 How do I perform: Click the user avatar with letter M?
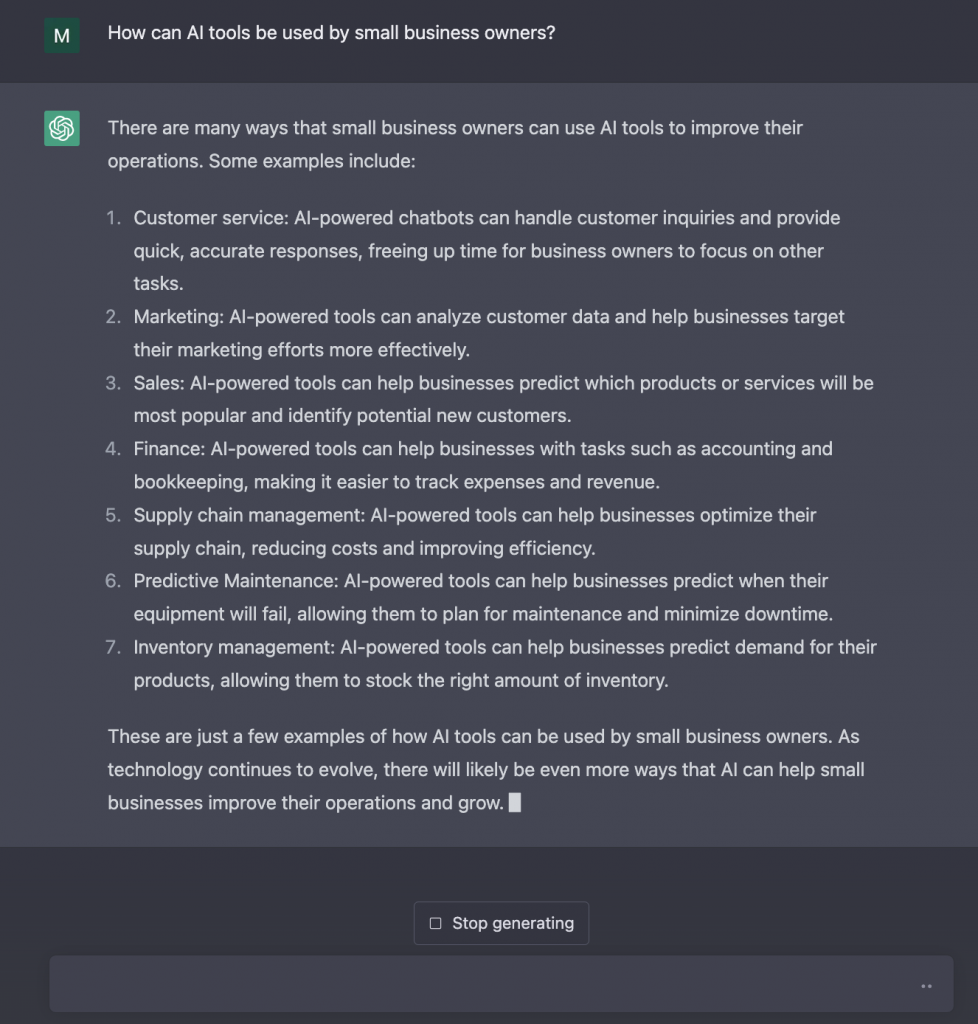[x=62, y=36]
